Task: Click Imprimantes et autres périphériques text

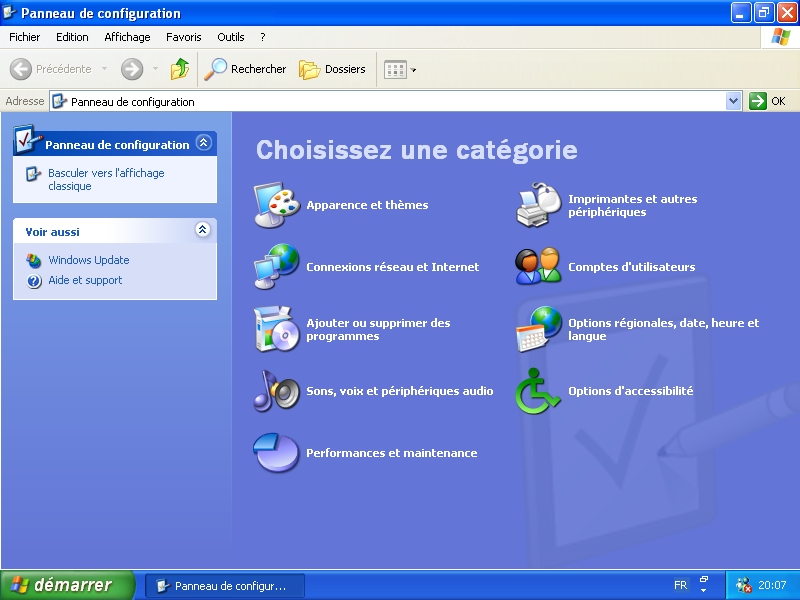Action: point(633,206)
